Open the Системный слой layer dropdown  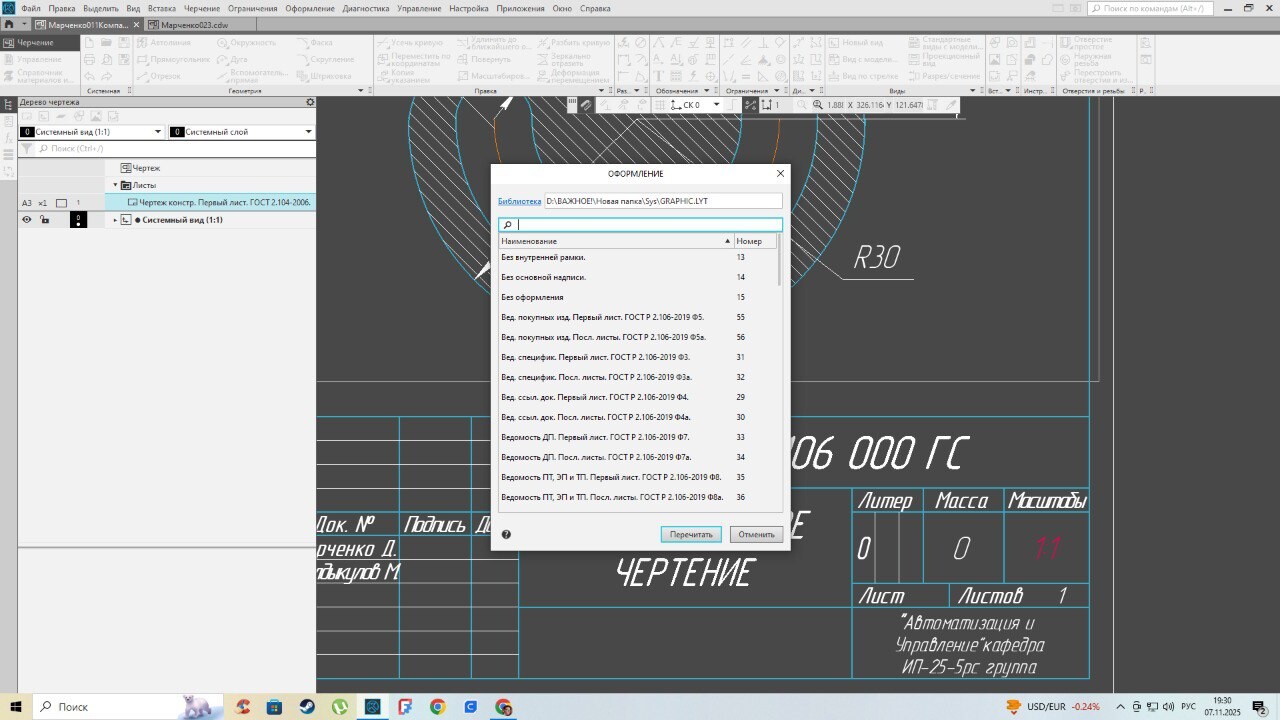[x=308, y=132]
